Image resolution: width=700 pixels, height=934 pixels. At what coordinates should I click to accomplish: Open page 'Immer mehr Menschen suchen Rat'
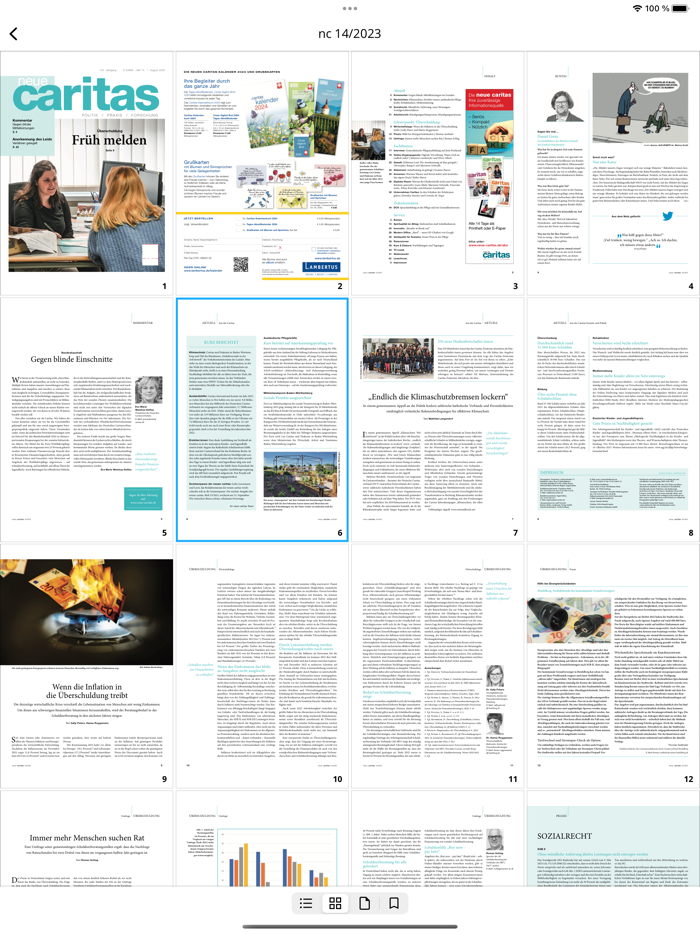point(87,838)
